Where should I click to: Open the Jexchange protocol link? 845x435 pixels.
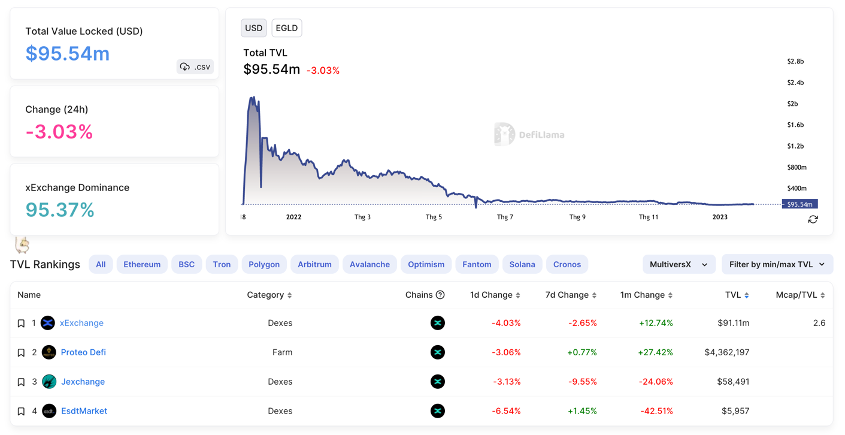coord(82,381)
